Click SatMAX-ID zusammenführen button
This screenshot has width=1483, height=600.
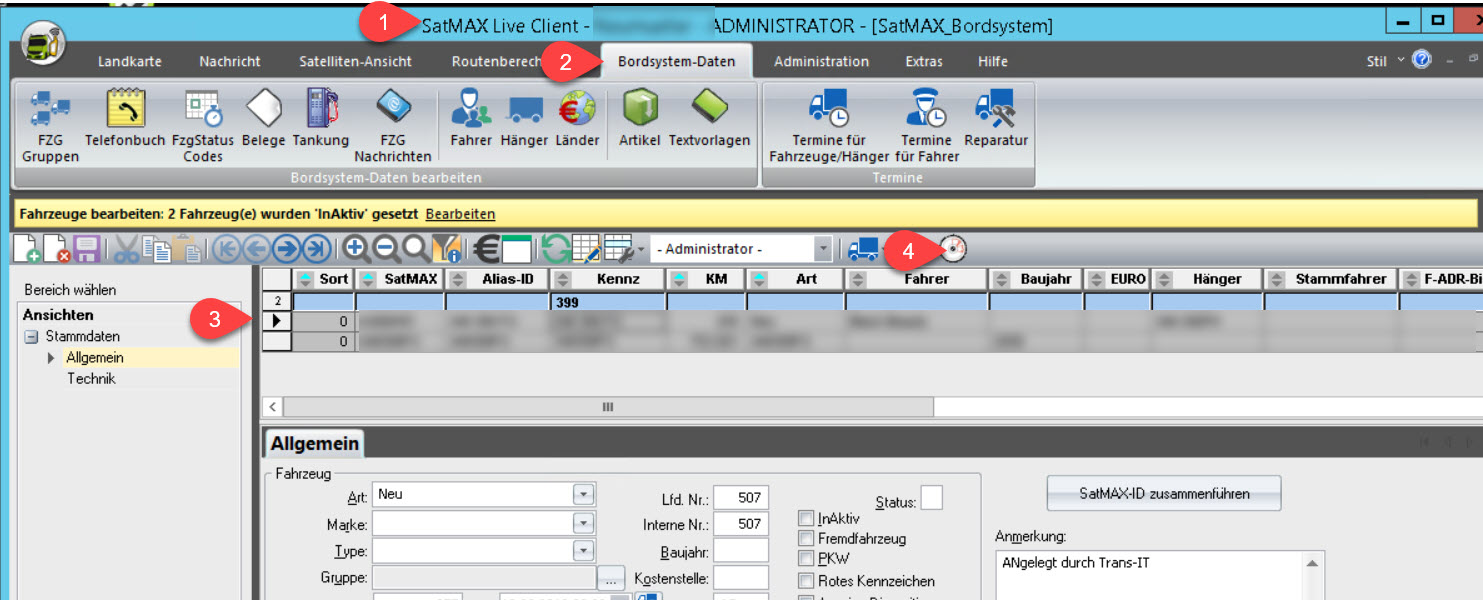click(1164, 494)
